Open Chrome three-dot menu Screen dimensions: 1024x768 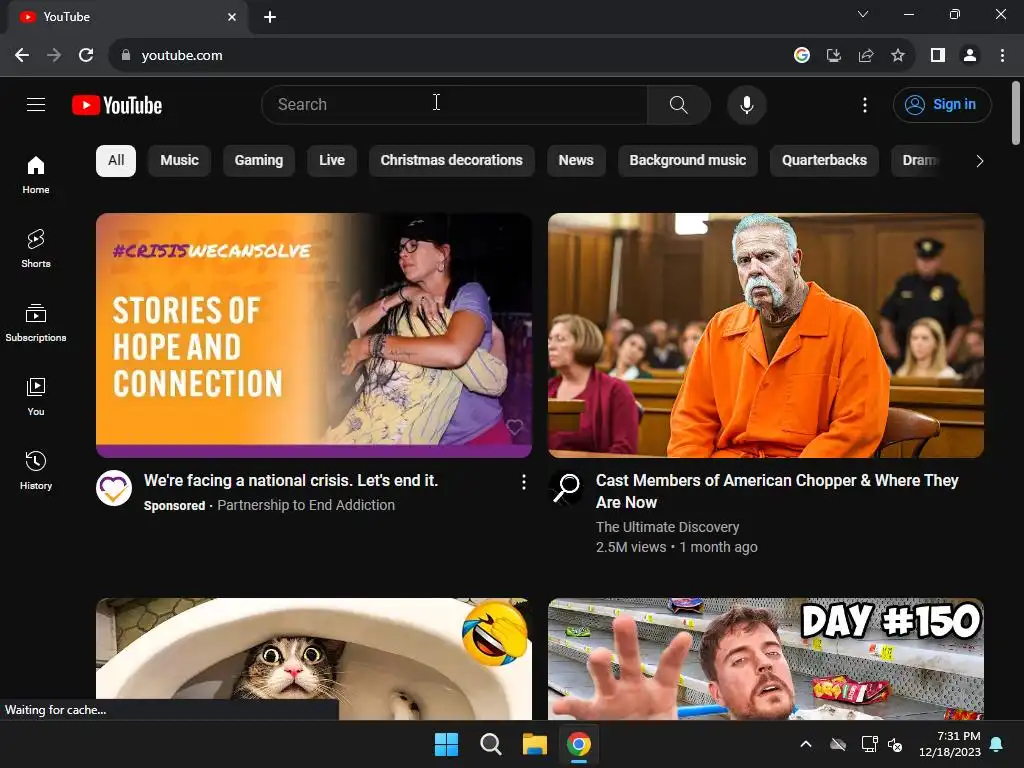click(1002, 55)
